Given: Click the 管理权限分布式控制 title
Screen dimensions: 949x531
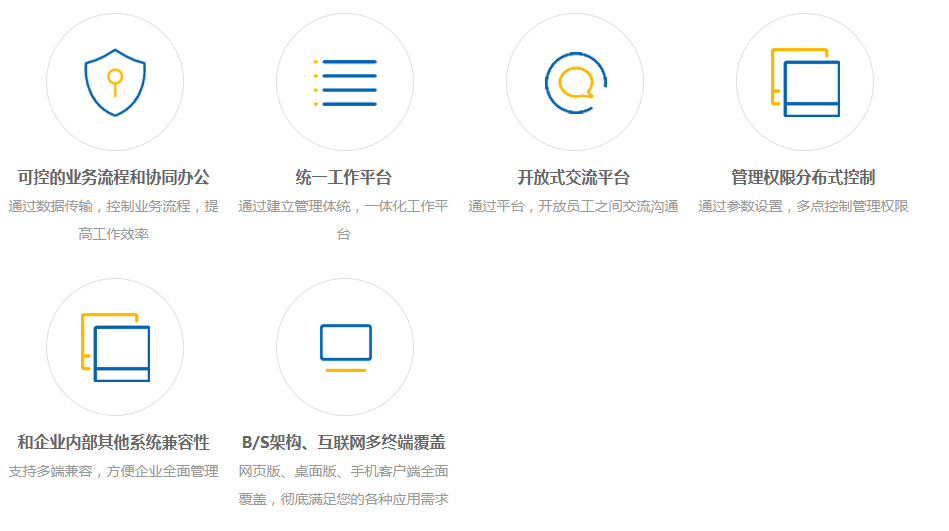Looking at the screenshot, I should tap(803, 178).
